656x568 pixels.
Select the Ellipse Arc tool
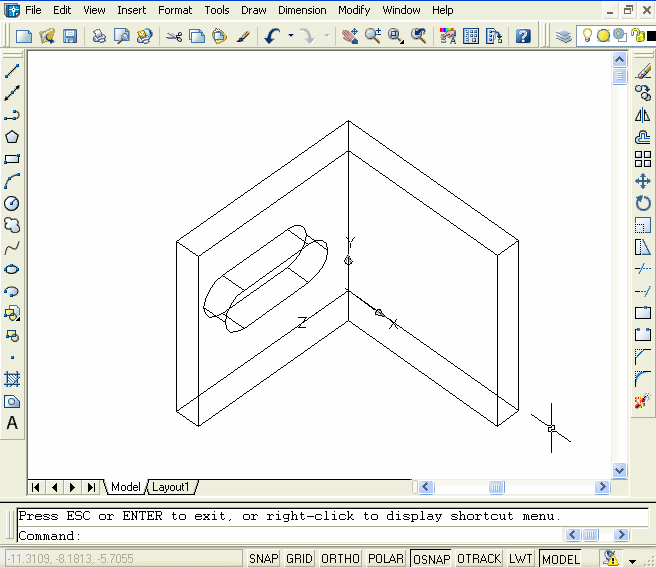coord(12,292)
